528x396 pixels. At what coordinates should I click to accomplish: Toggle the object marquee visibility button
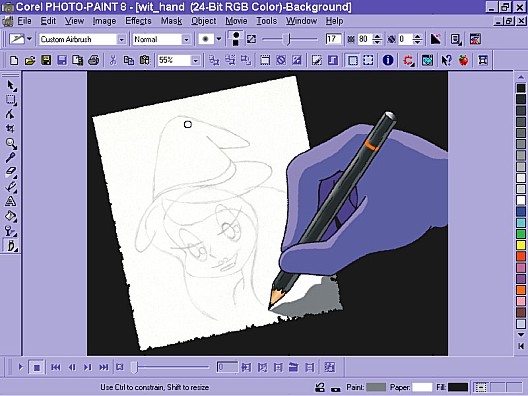(x=368, y=61)
